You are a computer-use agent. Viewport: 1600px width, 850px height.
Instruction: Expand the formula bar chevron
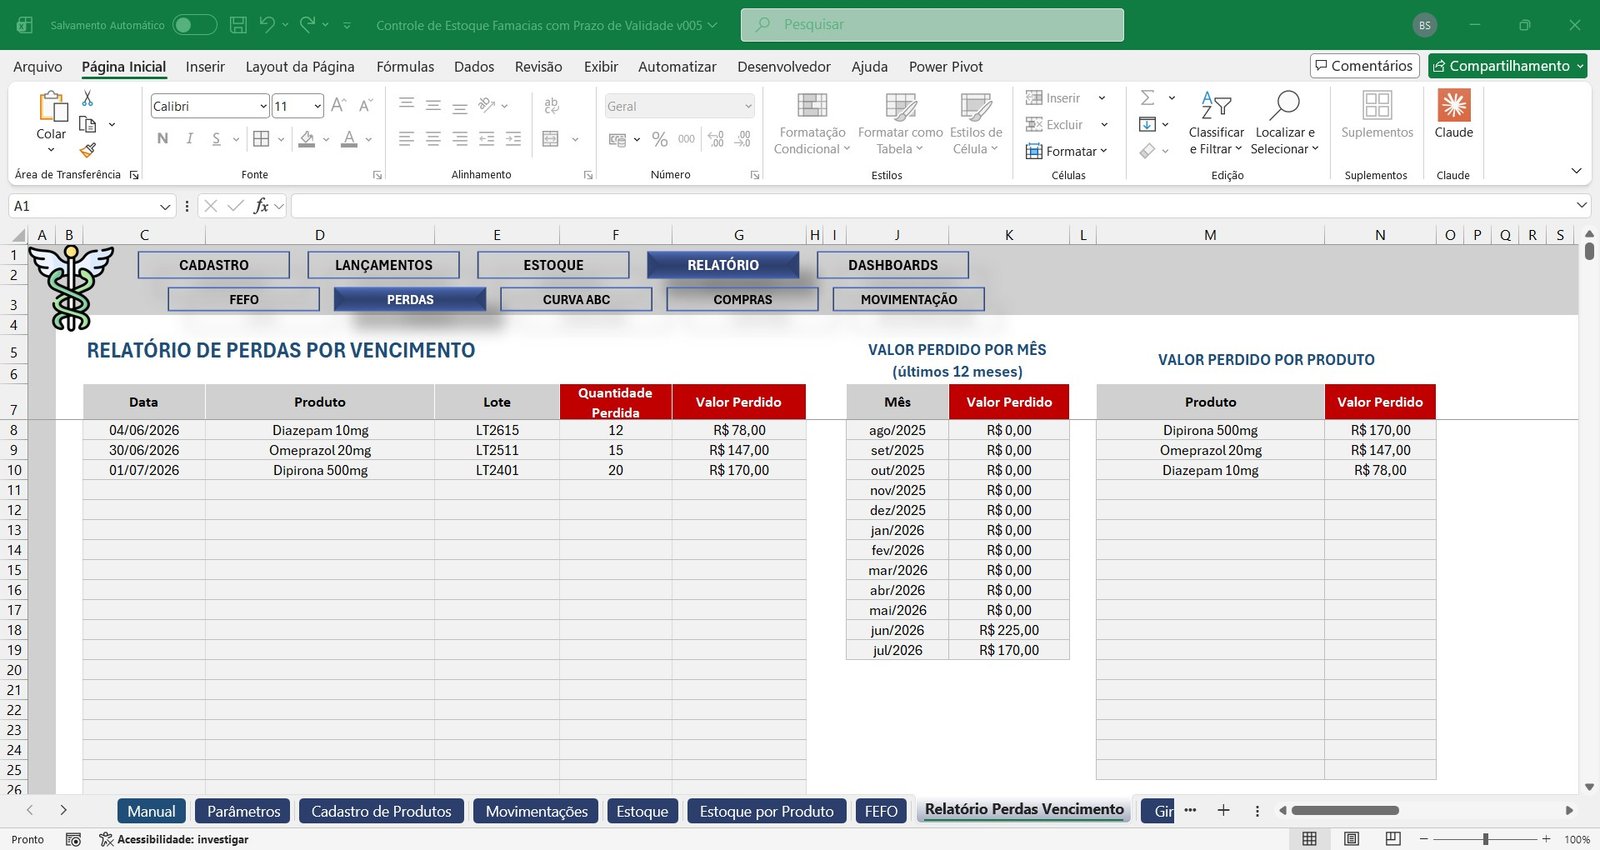tap(1581, 205)
